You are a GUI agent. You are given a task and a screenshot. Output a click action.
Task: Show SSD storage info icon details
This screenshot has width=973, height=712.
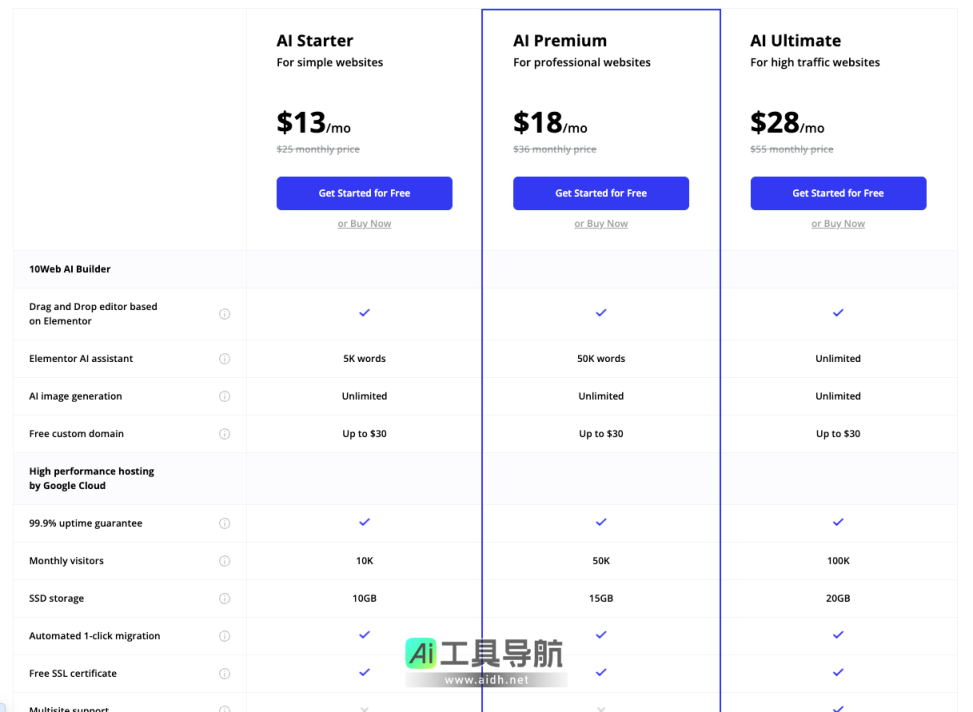(224, 599)
